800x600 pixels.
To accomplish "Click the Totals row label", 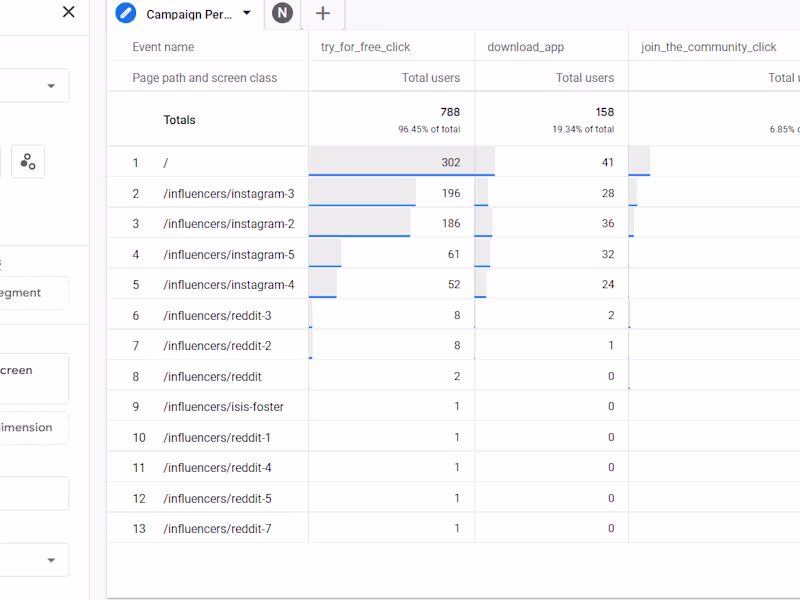I will (180, 119).
